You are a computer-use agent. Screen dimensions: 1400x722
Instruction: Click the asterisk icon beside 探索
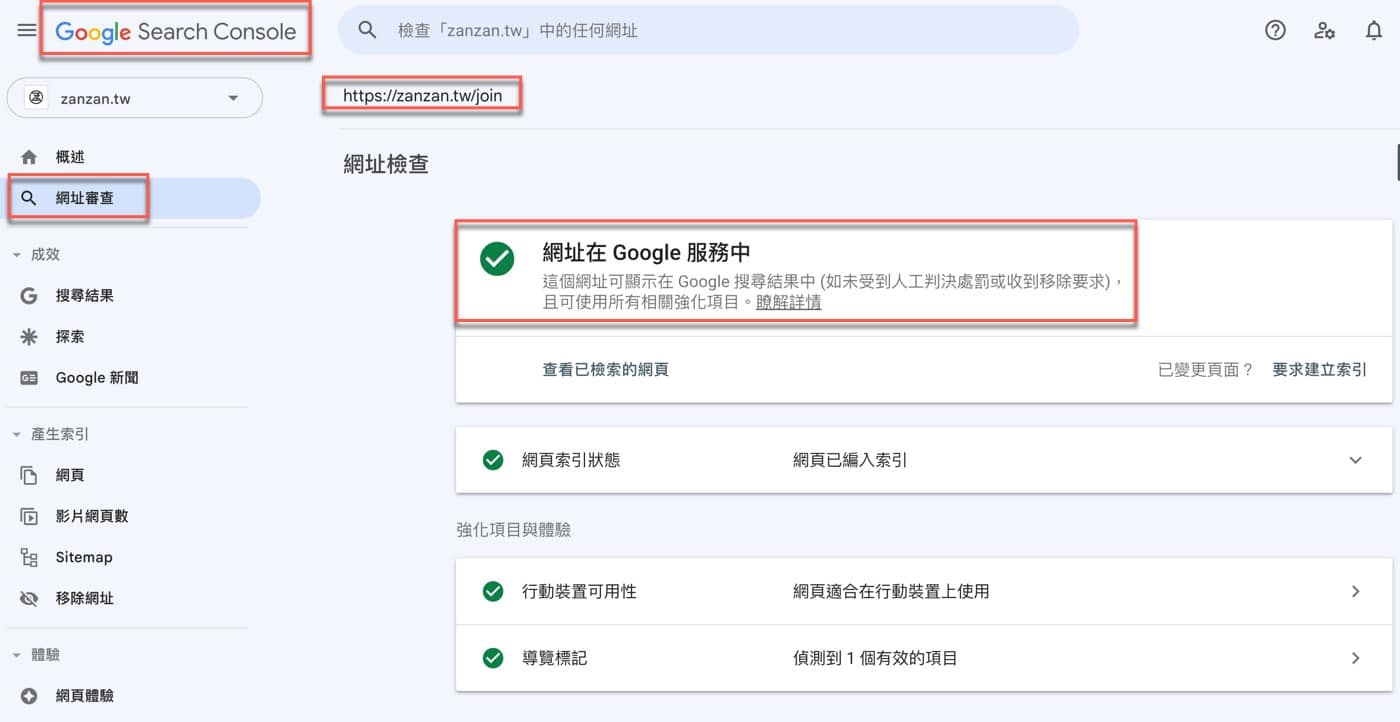tap(29, 337)
